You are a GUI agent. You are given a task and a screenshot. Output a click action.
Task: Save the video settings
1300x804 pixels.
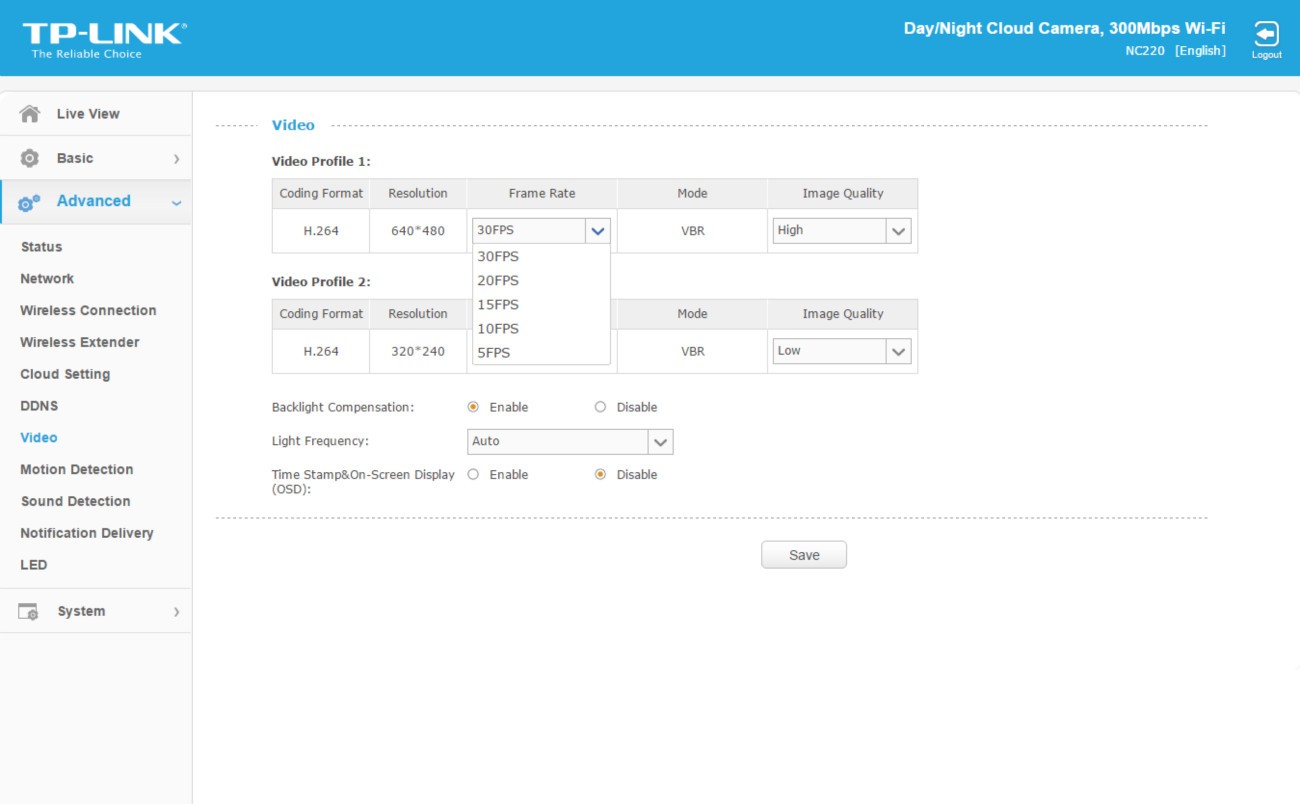tap(803, 555)
